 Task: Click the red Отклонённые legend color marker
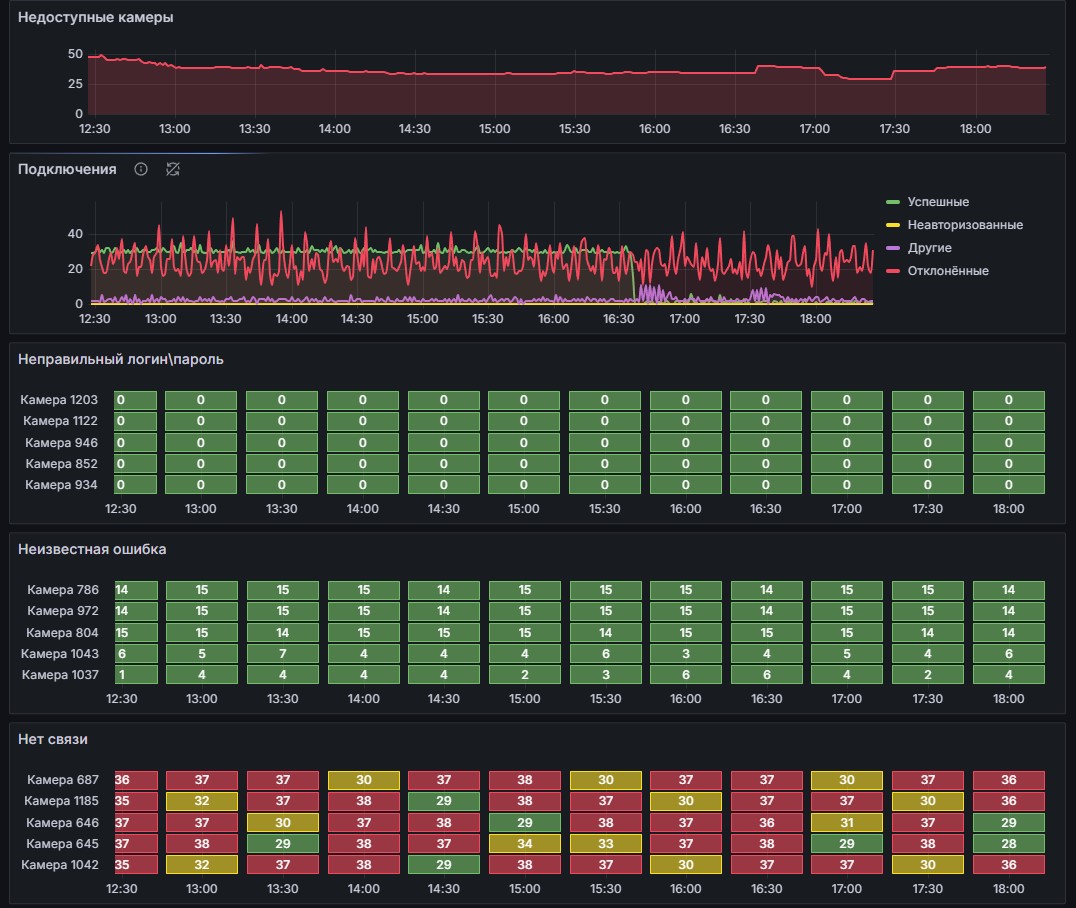tap(893, 271)
